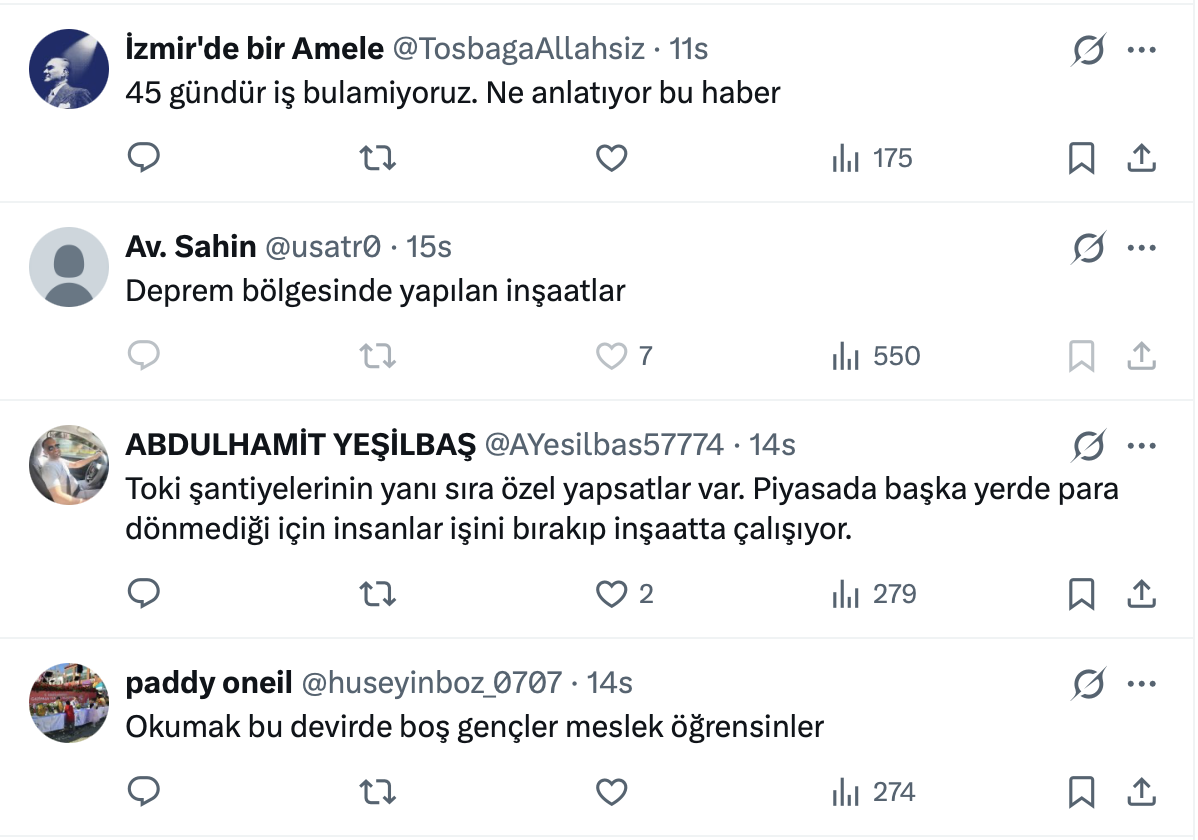This screenshot has width=1198, height=840.
Task: Click paddy oneil's profile picture
Action: 68,702
